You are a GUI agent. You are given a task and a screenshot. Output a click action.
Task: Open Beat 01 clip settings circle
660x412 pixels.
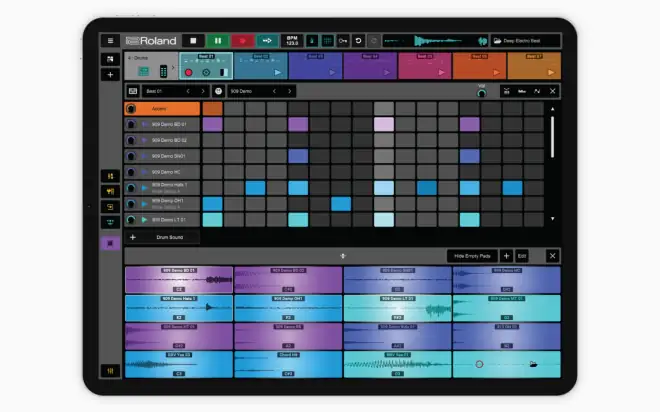tap(206, 72)
